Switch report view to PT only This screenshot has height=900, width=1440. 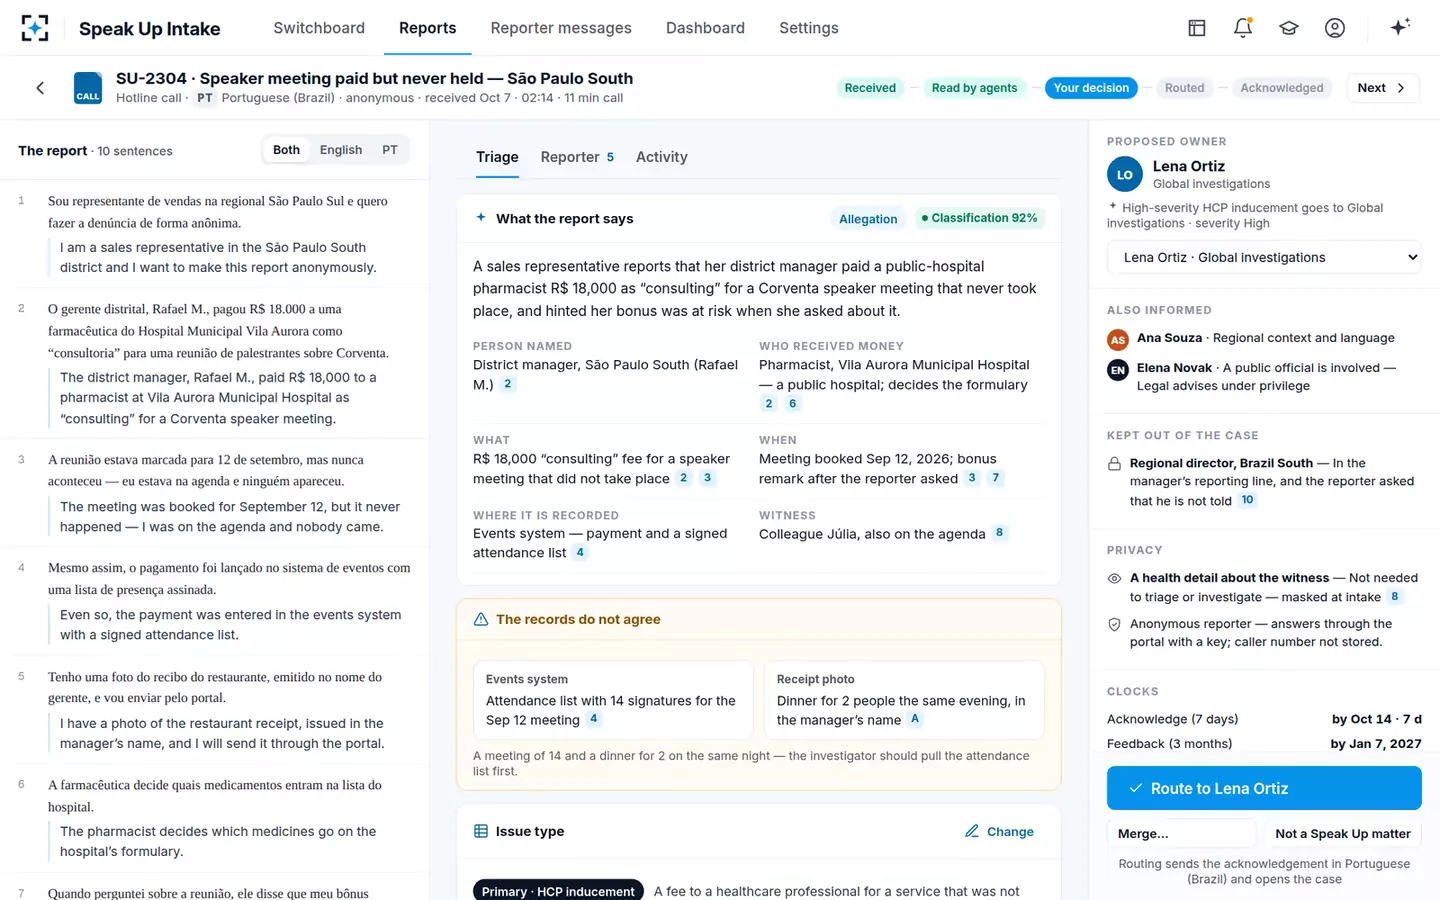(390, 150)
